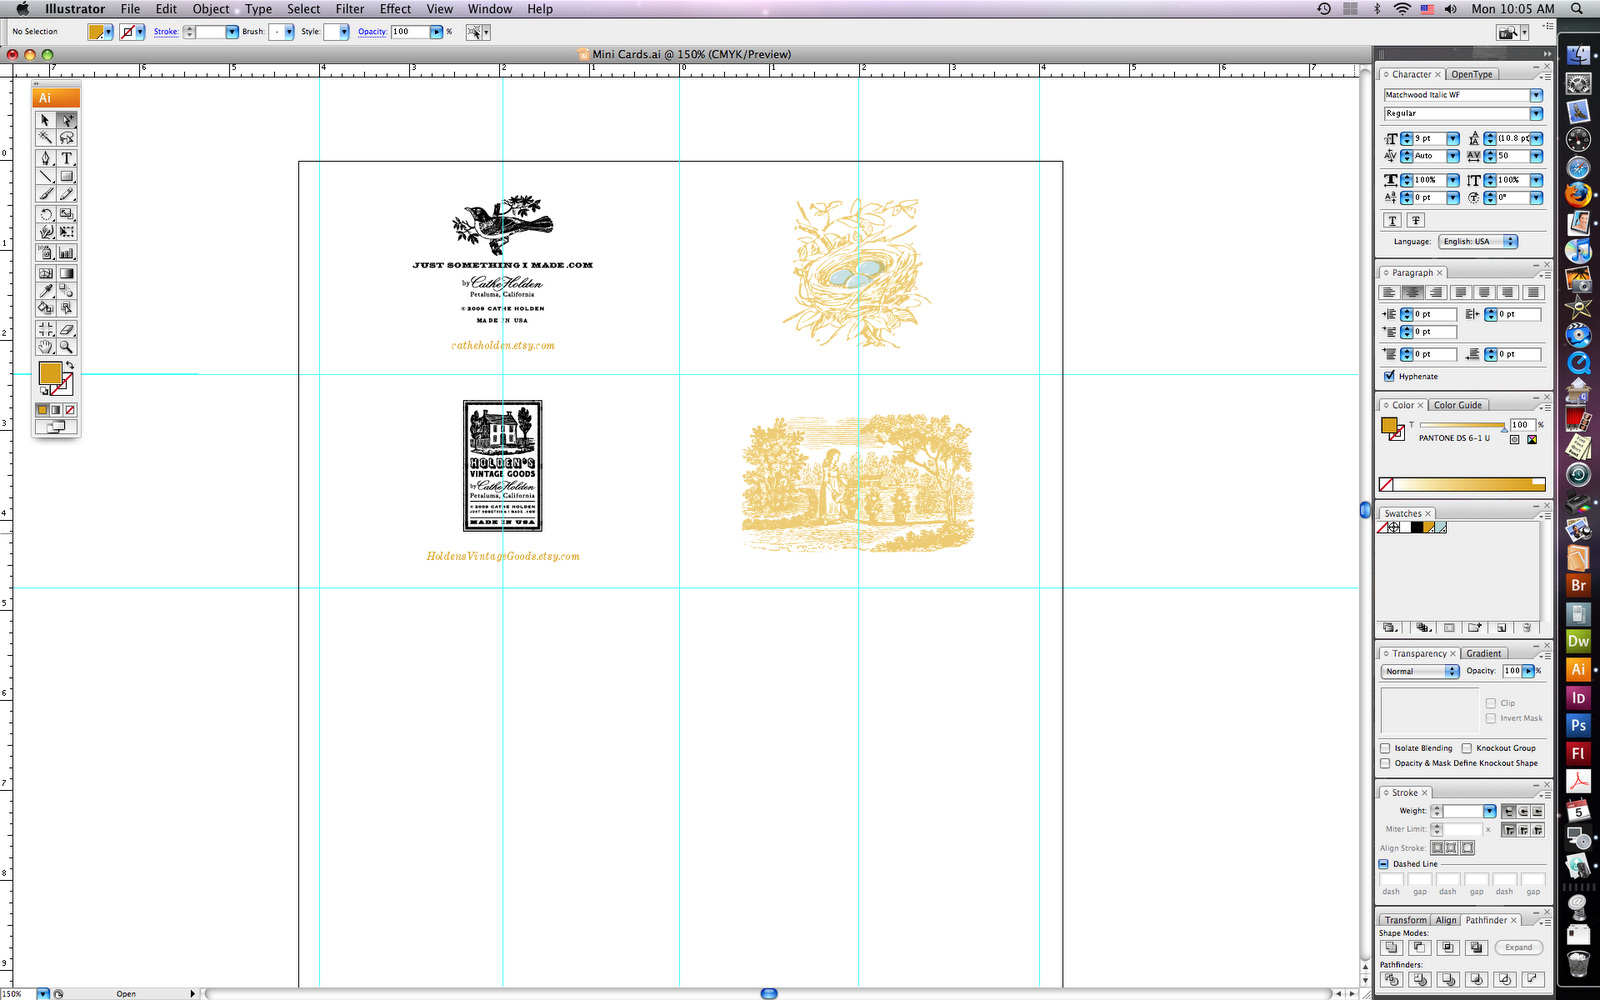Select the Type tool in toolbox
The height and width of the screenshot is (1000, 1600).
click(x=67, y=158)
